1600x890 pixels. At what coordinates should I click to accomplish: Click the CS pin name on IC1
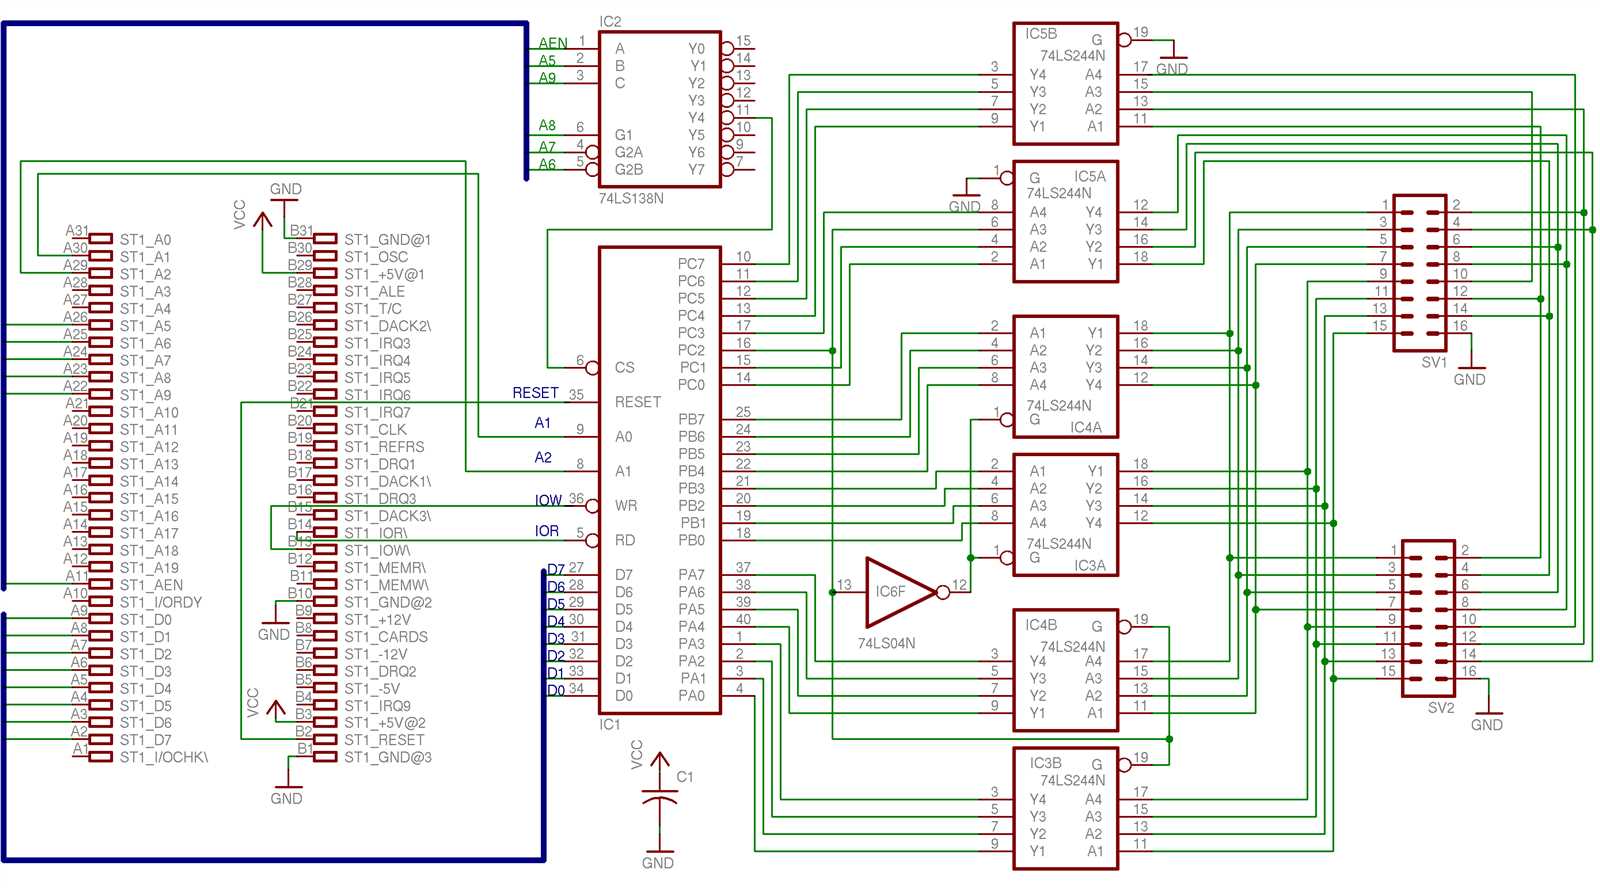(x=625, y=368)
